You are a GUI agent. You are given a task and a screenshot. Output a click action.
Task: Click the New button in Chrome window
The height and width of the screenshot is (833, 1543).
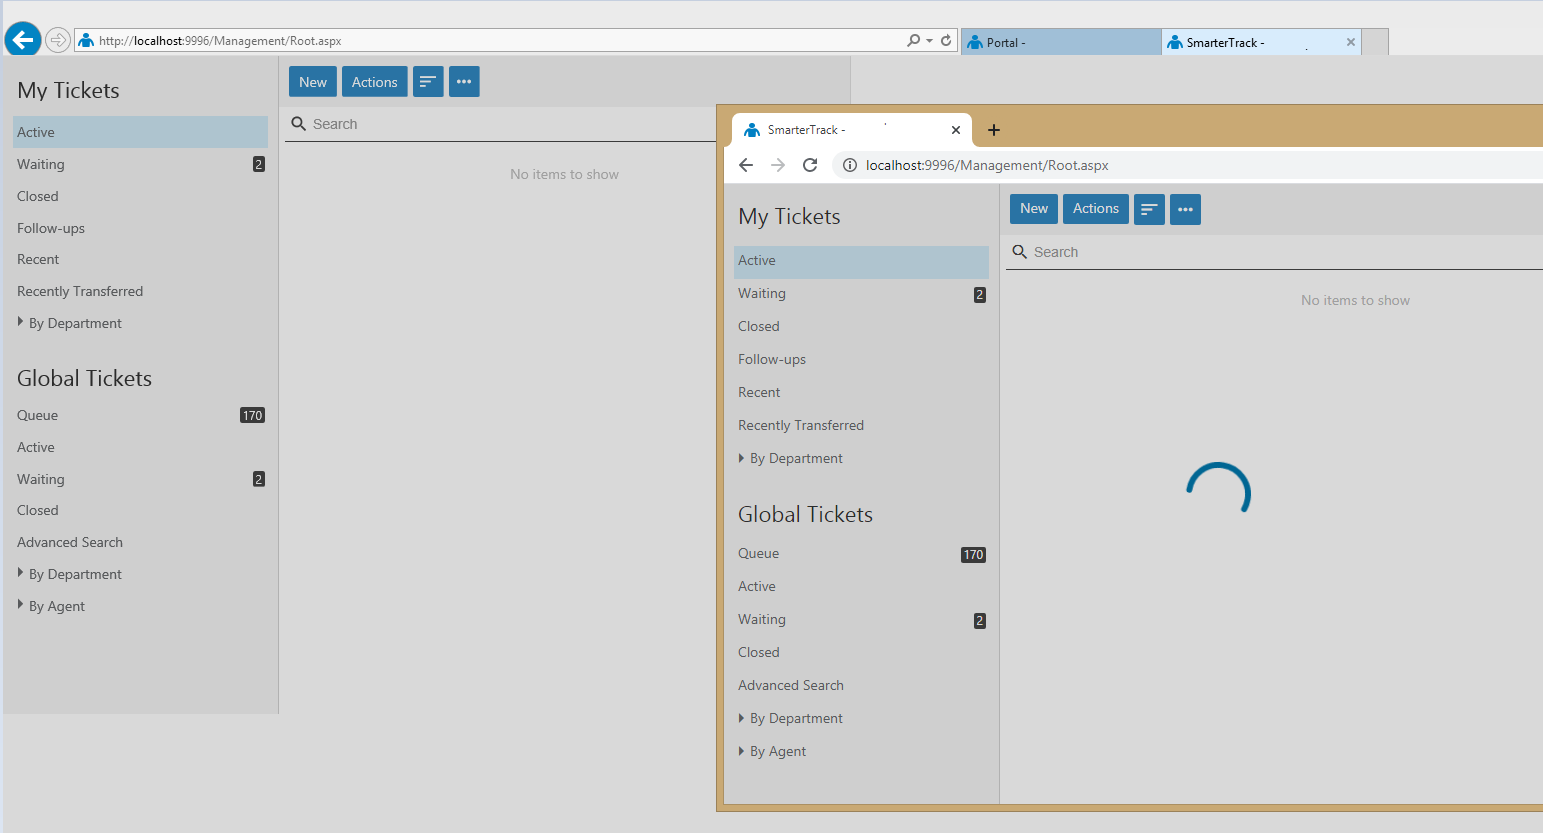point(1033,209)
